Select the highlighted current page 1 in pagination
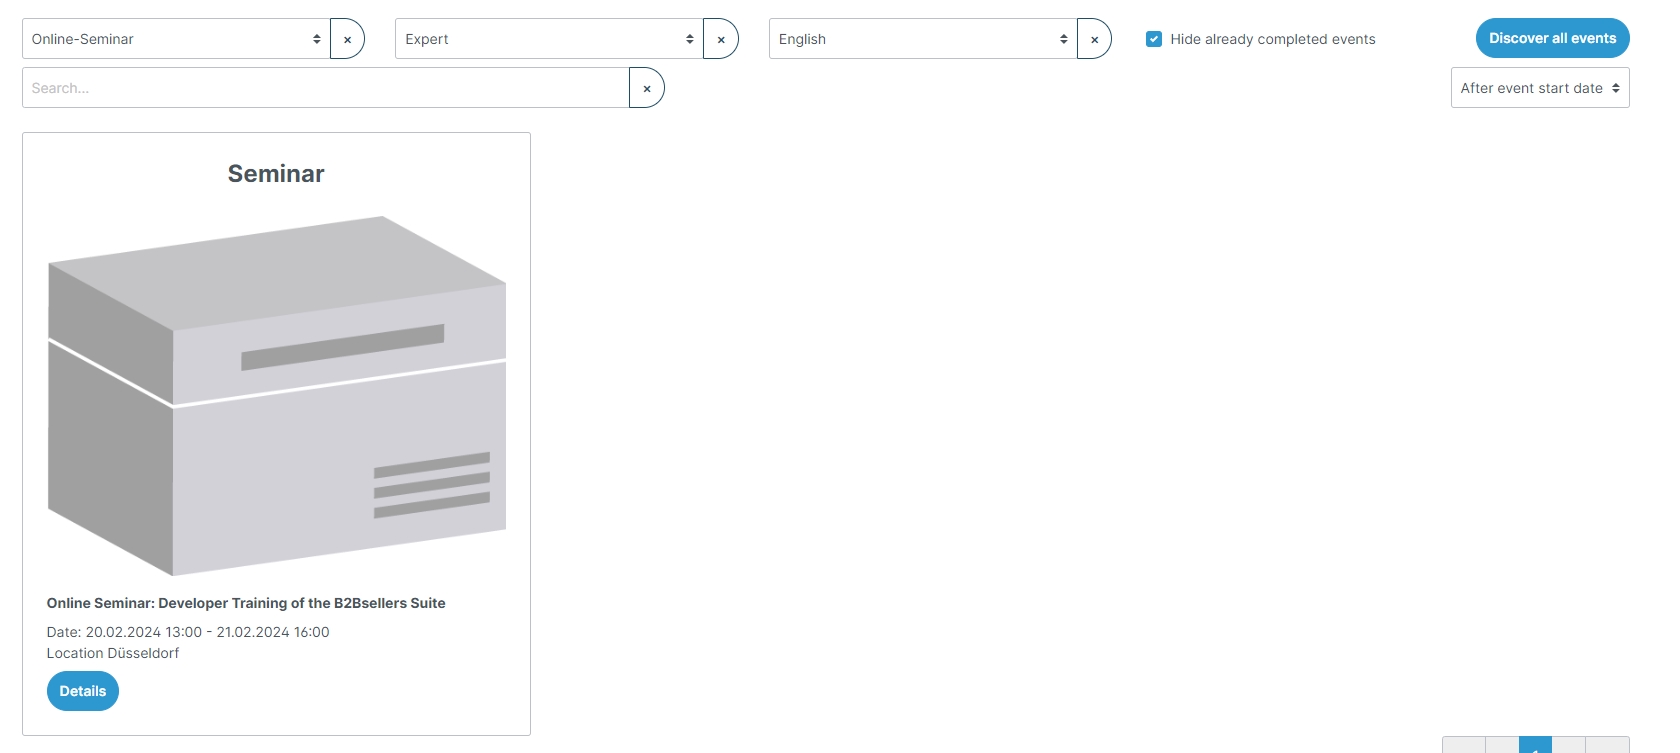The width and height of the screenshot is (1680, 753). point(1535,746)
